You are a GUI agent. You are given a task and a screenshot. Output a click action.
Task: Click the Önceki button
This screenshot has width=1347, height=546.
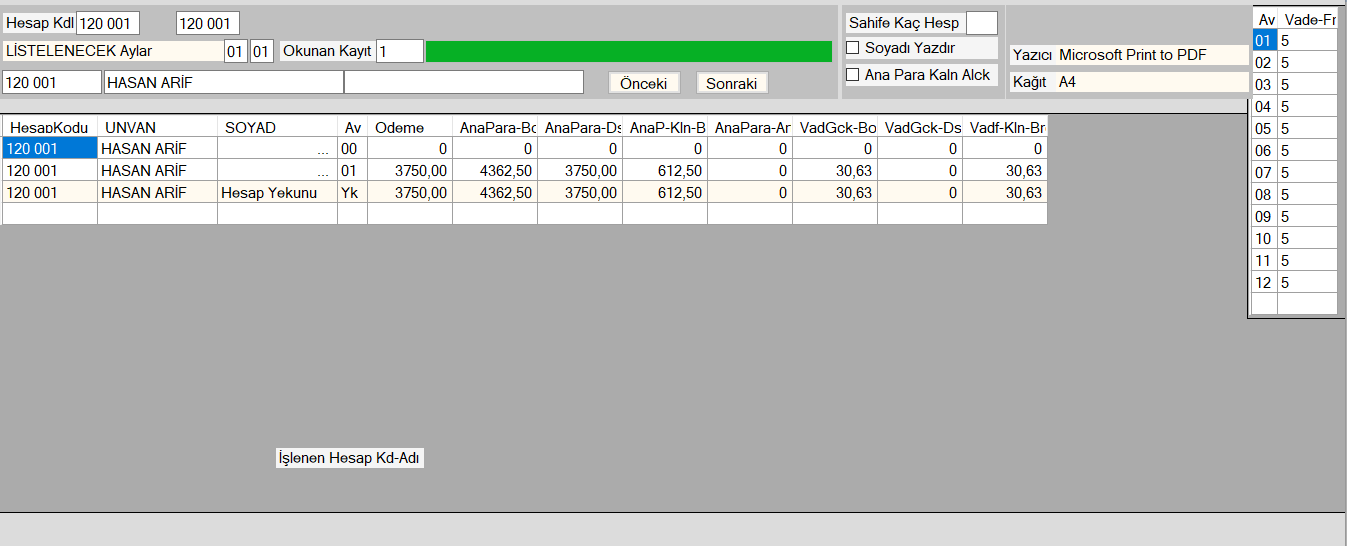644,83
